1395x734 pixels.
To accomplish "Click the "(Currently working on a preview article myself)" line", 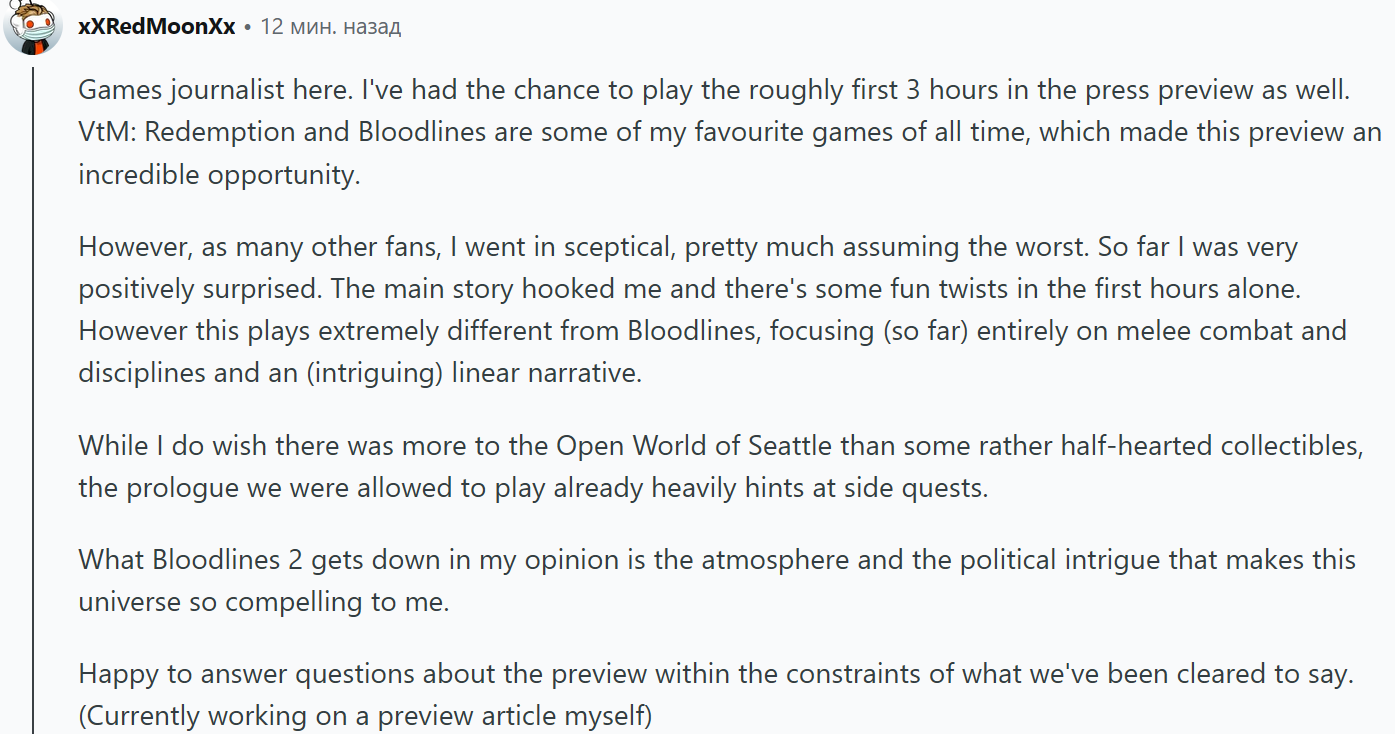I will click(x=365, y=716).
